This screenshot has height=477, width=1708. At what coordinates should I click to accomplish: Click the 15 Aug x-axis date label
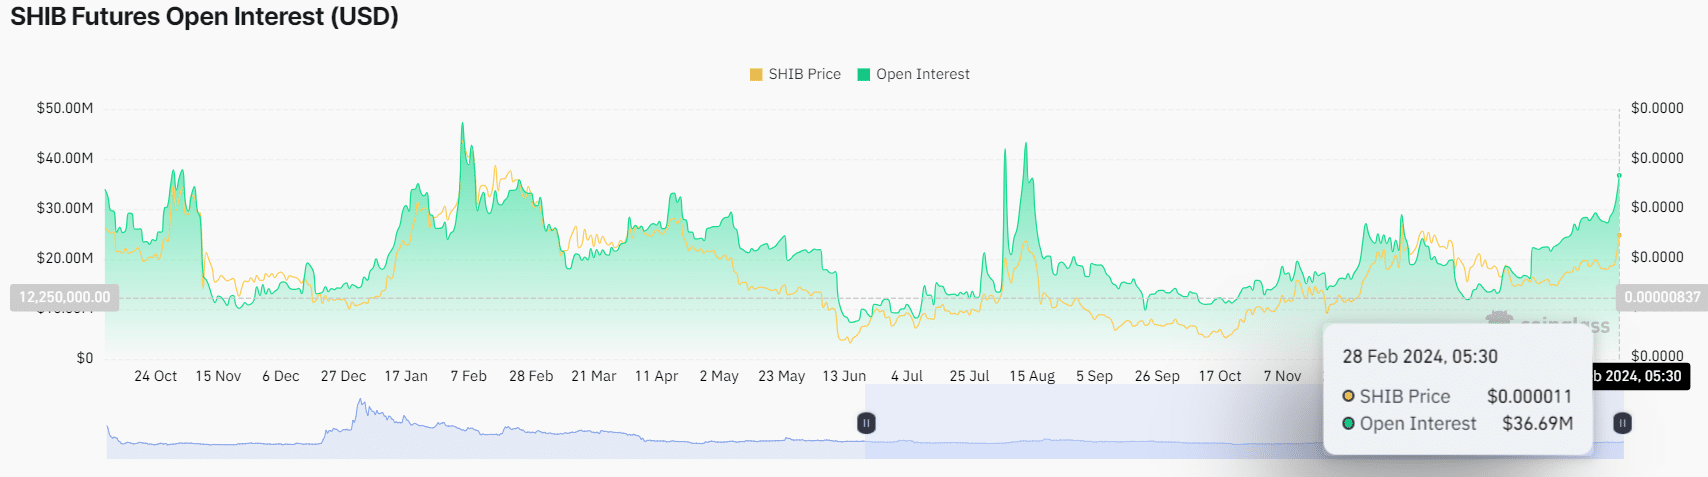1032,376
